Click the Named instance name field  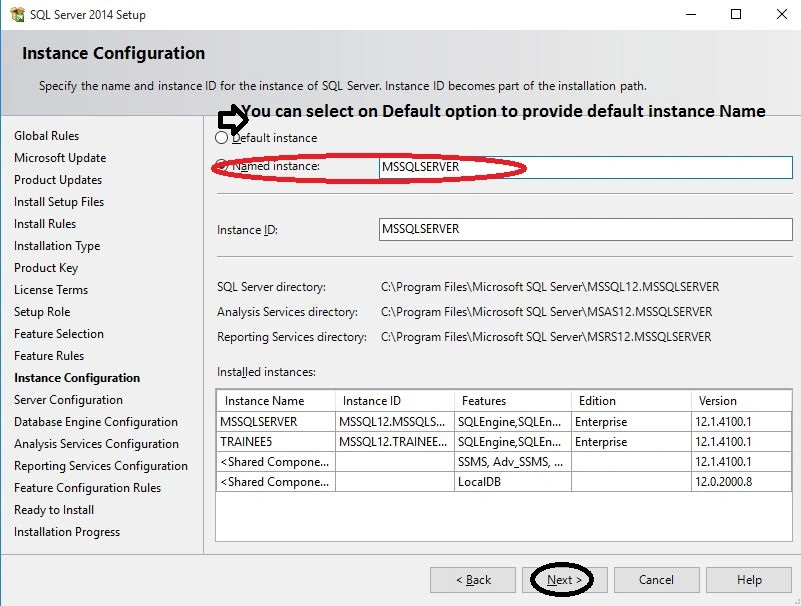[585, 167]
